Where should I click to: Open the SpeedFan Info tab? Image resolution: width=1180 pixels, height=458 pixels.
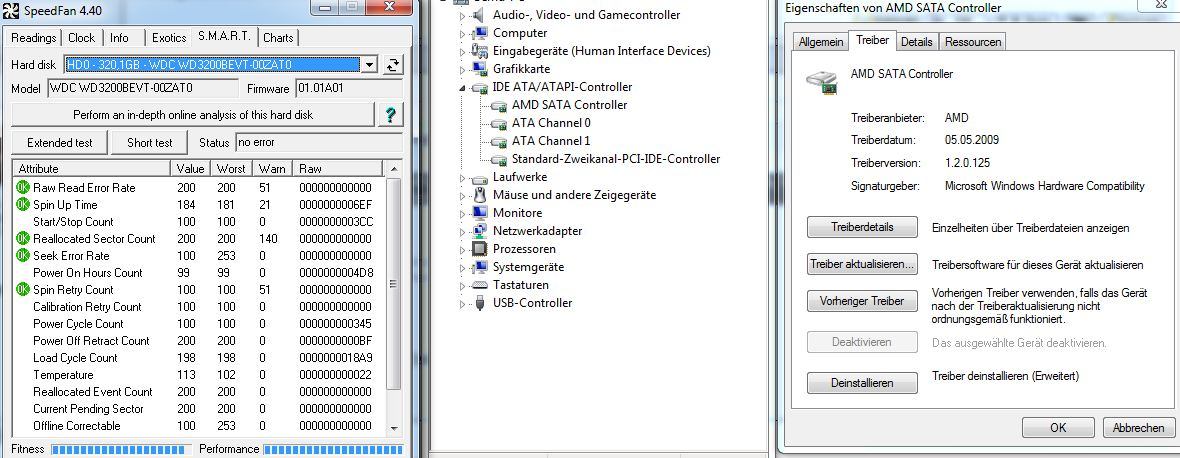pyautogui.click(x=120, y=38)
